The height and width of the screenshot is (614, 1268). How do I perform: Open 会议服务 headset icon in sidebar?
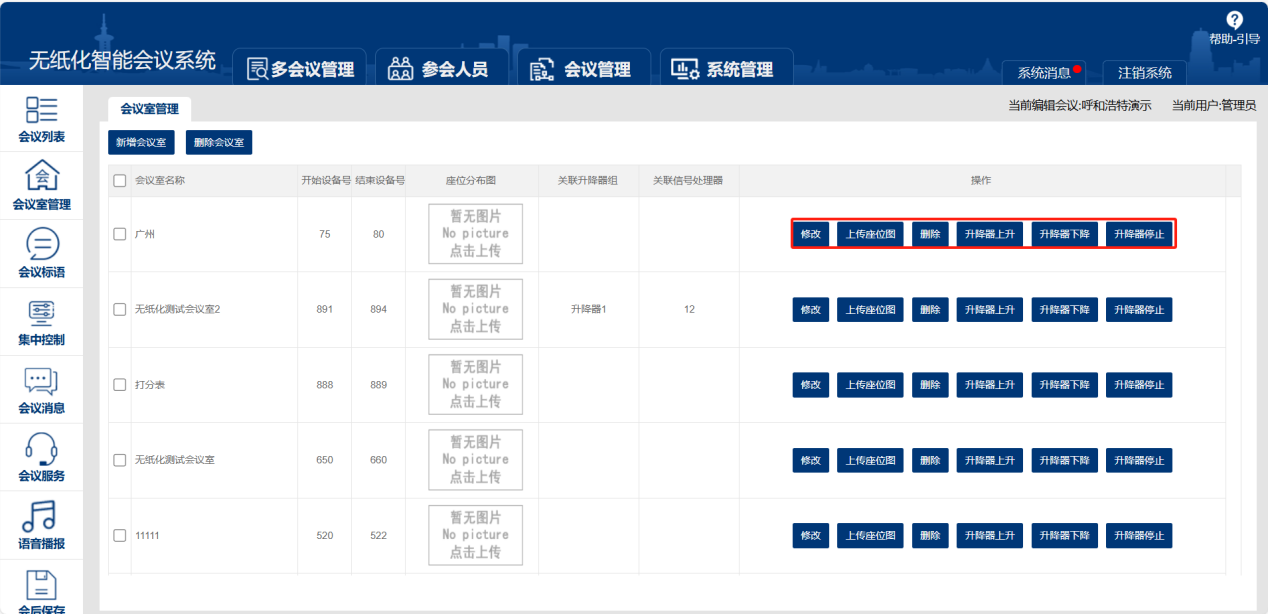(x=41, y=448)
